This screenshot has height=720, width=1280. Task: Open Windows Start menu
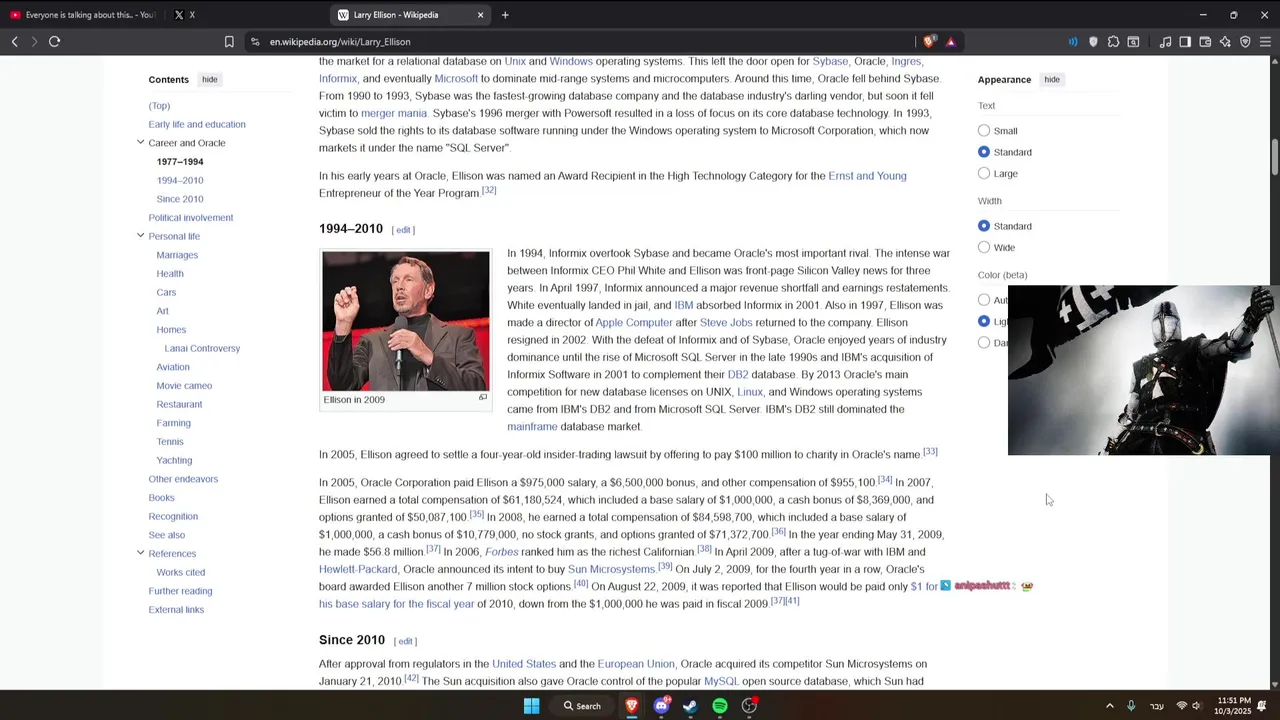click(531, 706)
